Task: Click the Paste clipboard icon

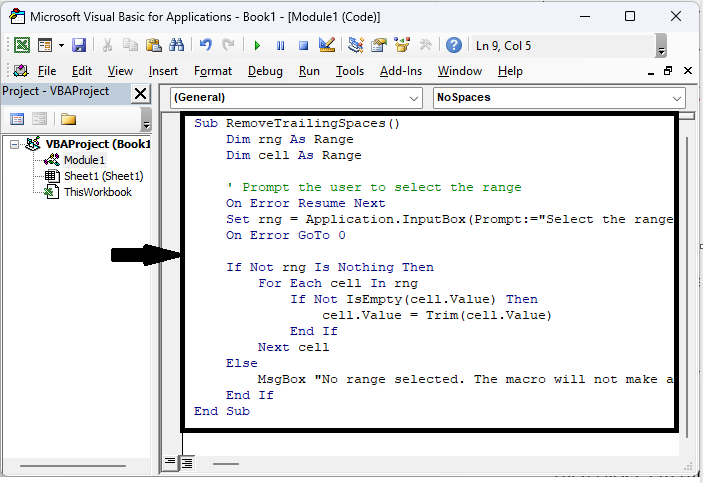Action: pos(153,45)
